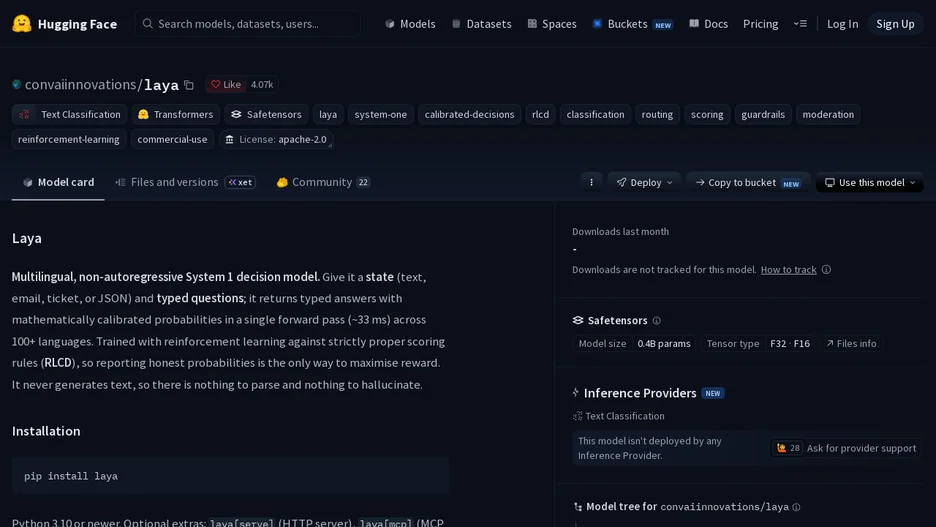936x527 pixels.
Task: Click the search models input field
Action: tap(247, 24)
